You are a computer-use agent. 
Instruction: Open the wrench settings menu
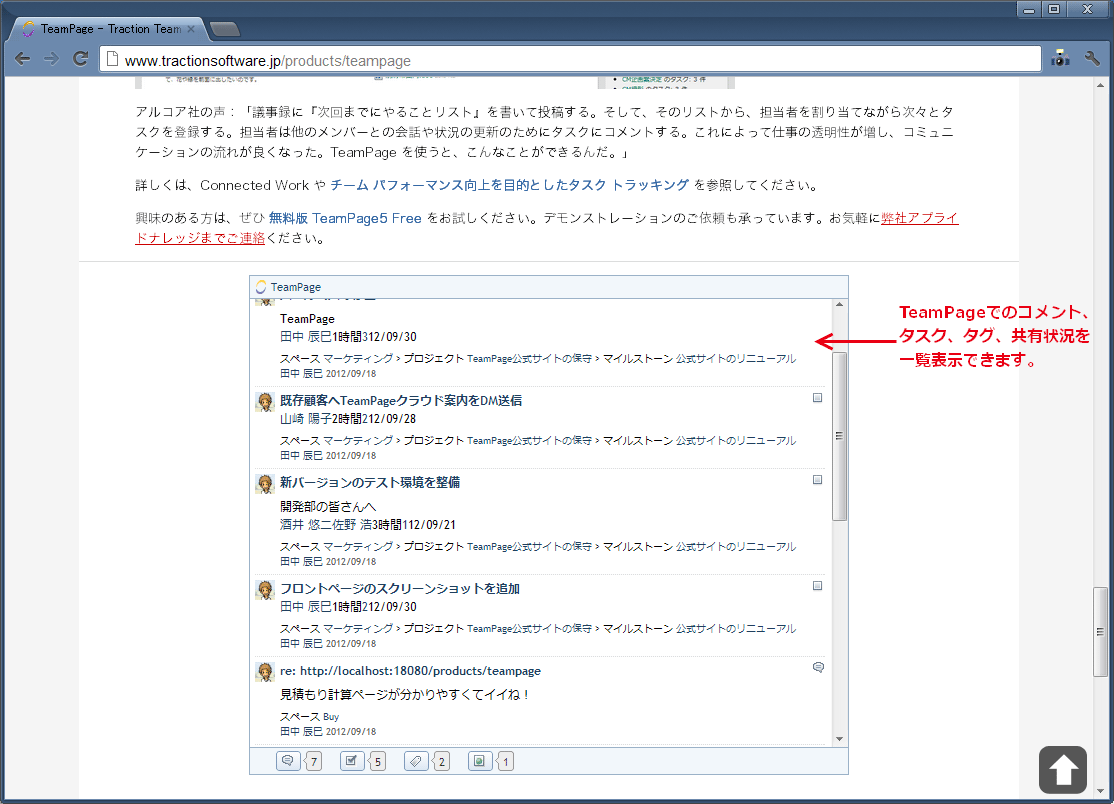pos(1092,59)
